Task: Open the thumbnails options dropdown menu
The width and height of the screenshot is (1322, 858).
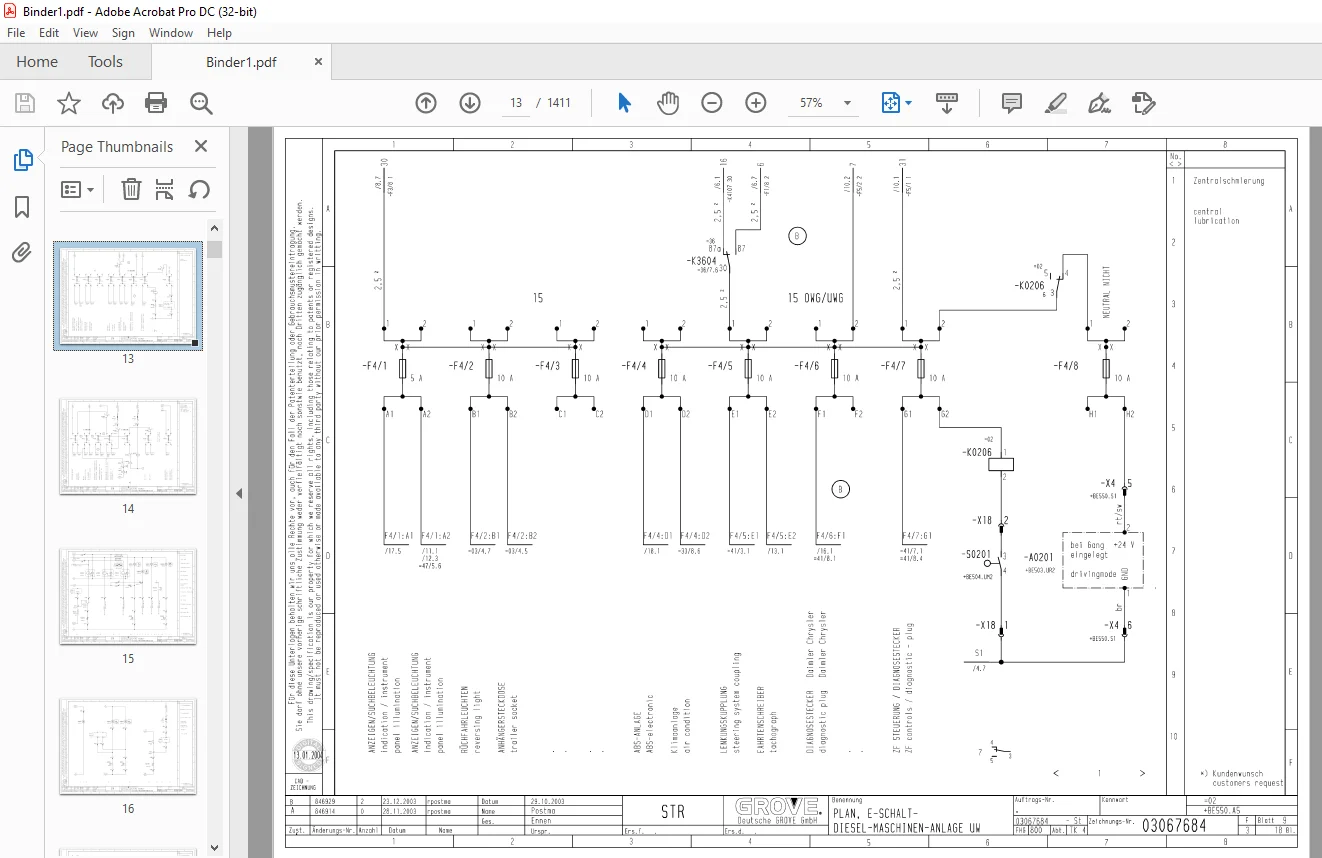Action: 78,189
